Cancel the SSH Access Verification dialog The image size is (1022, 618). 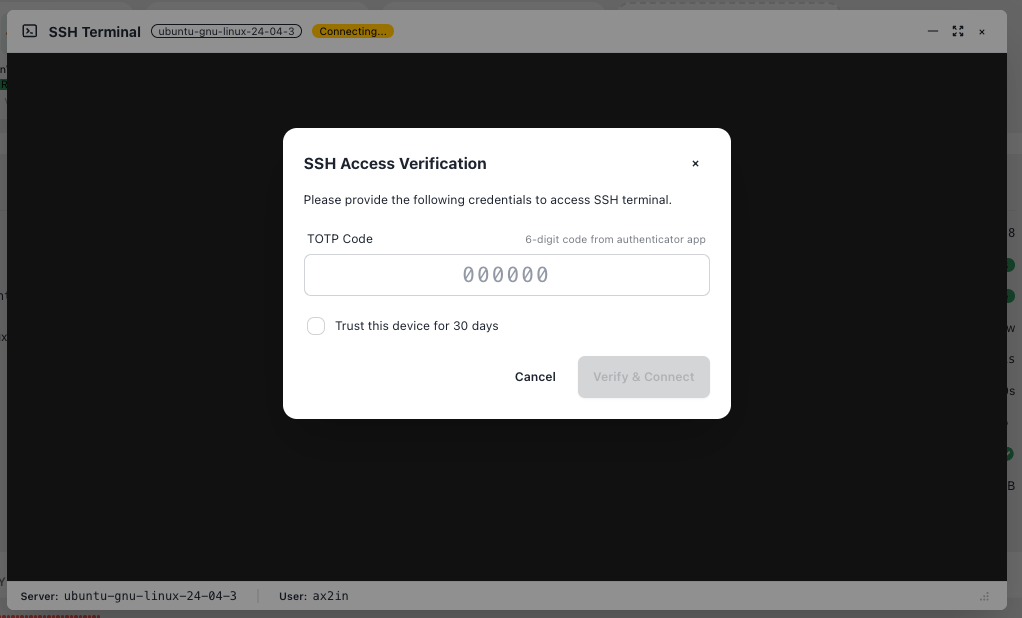(535, 377)
